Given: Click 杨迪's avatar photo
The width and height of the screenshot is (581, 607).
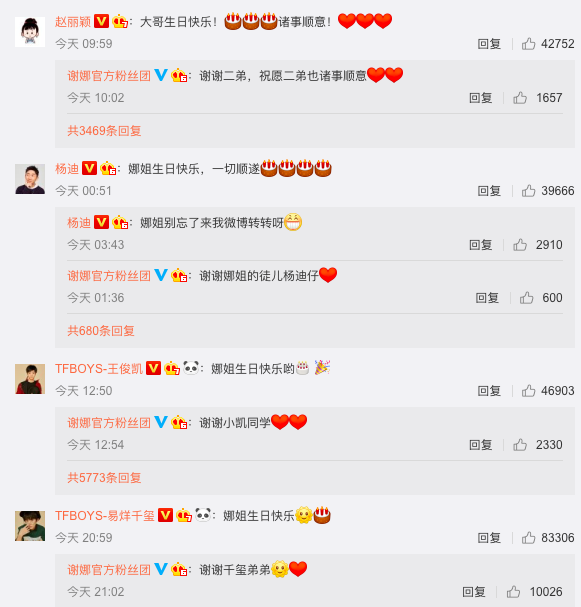Looking at the screenshot, I should point(30,179).
